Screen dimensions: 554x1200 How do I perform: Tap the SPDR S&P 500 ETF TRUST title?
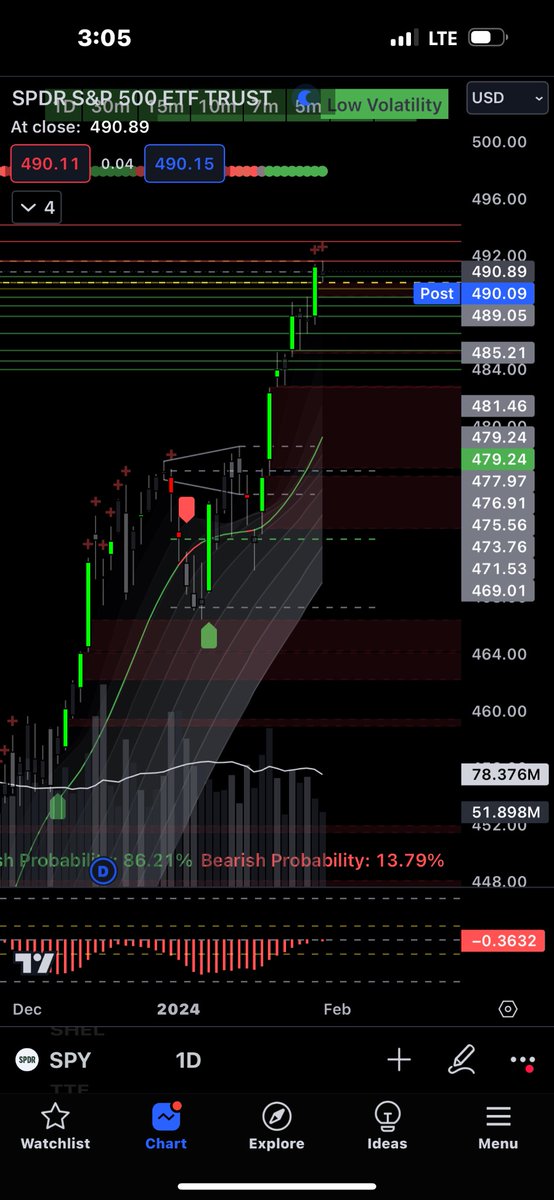click(142, 99)
